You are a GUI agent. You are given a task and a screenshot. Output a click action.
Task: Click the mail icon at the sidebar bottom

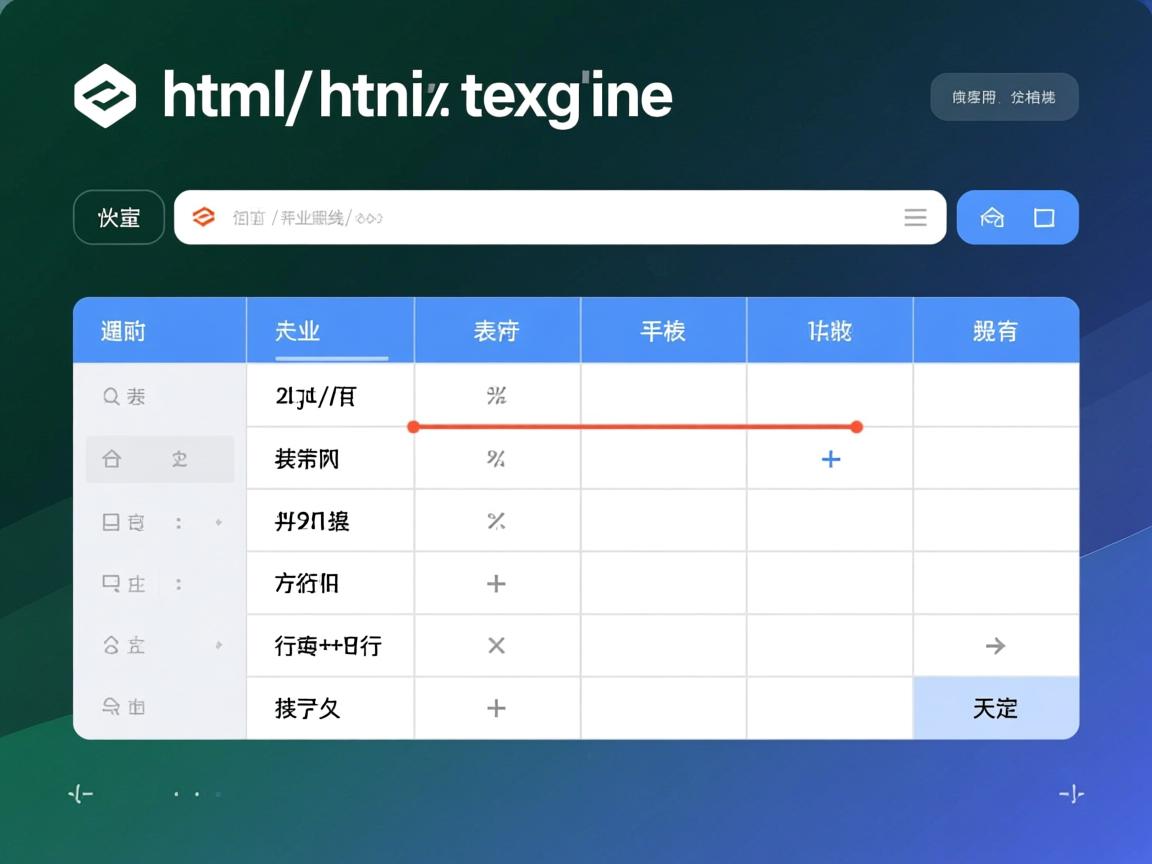coord(111,707)
